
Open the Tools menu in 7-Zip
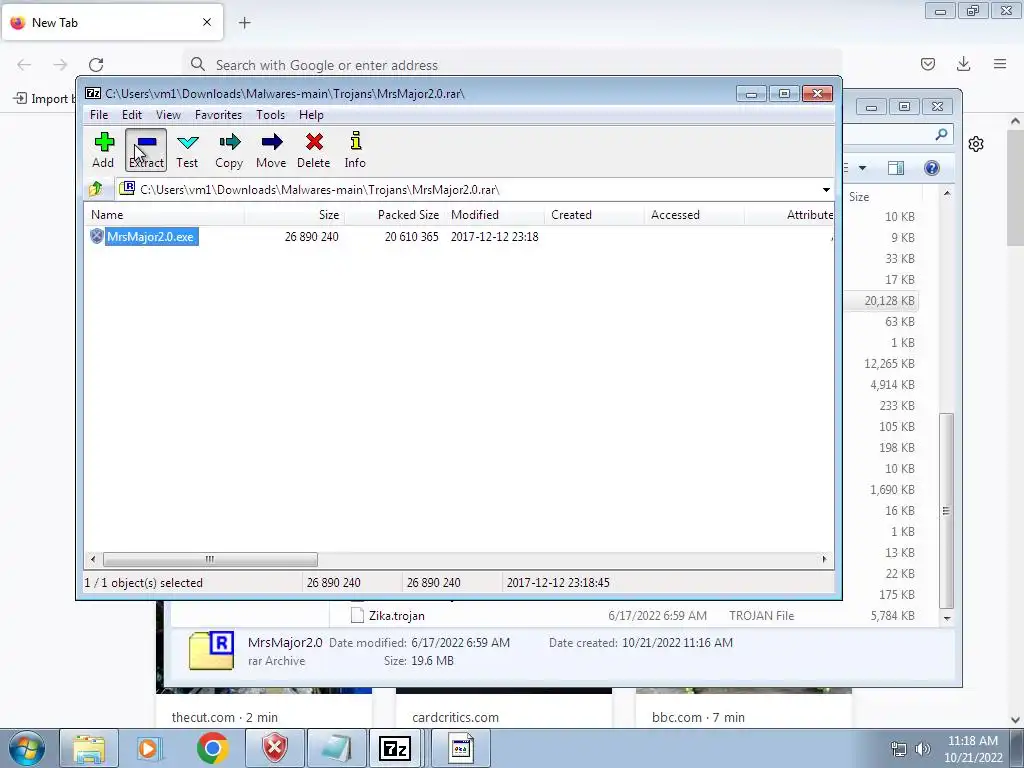click(x=270, y=115)
